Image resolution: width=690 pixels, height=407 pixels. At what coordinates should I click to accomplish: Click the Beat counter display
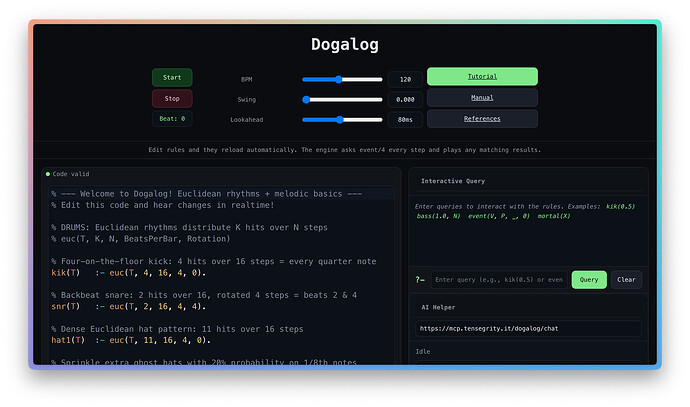tap(172, 119)
